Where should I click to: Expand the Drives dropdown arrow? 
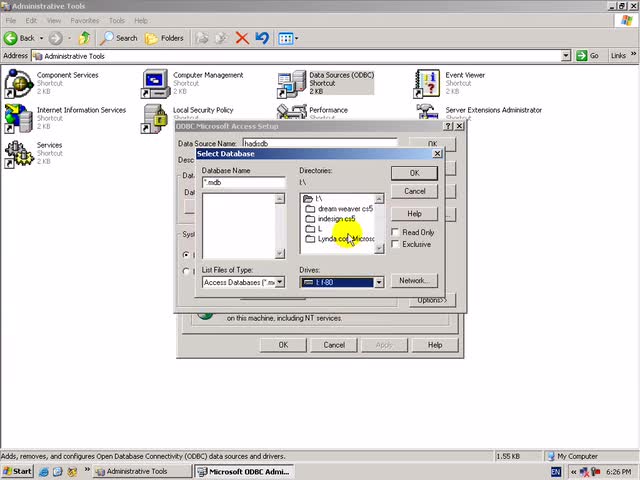click(379, 282)
